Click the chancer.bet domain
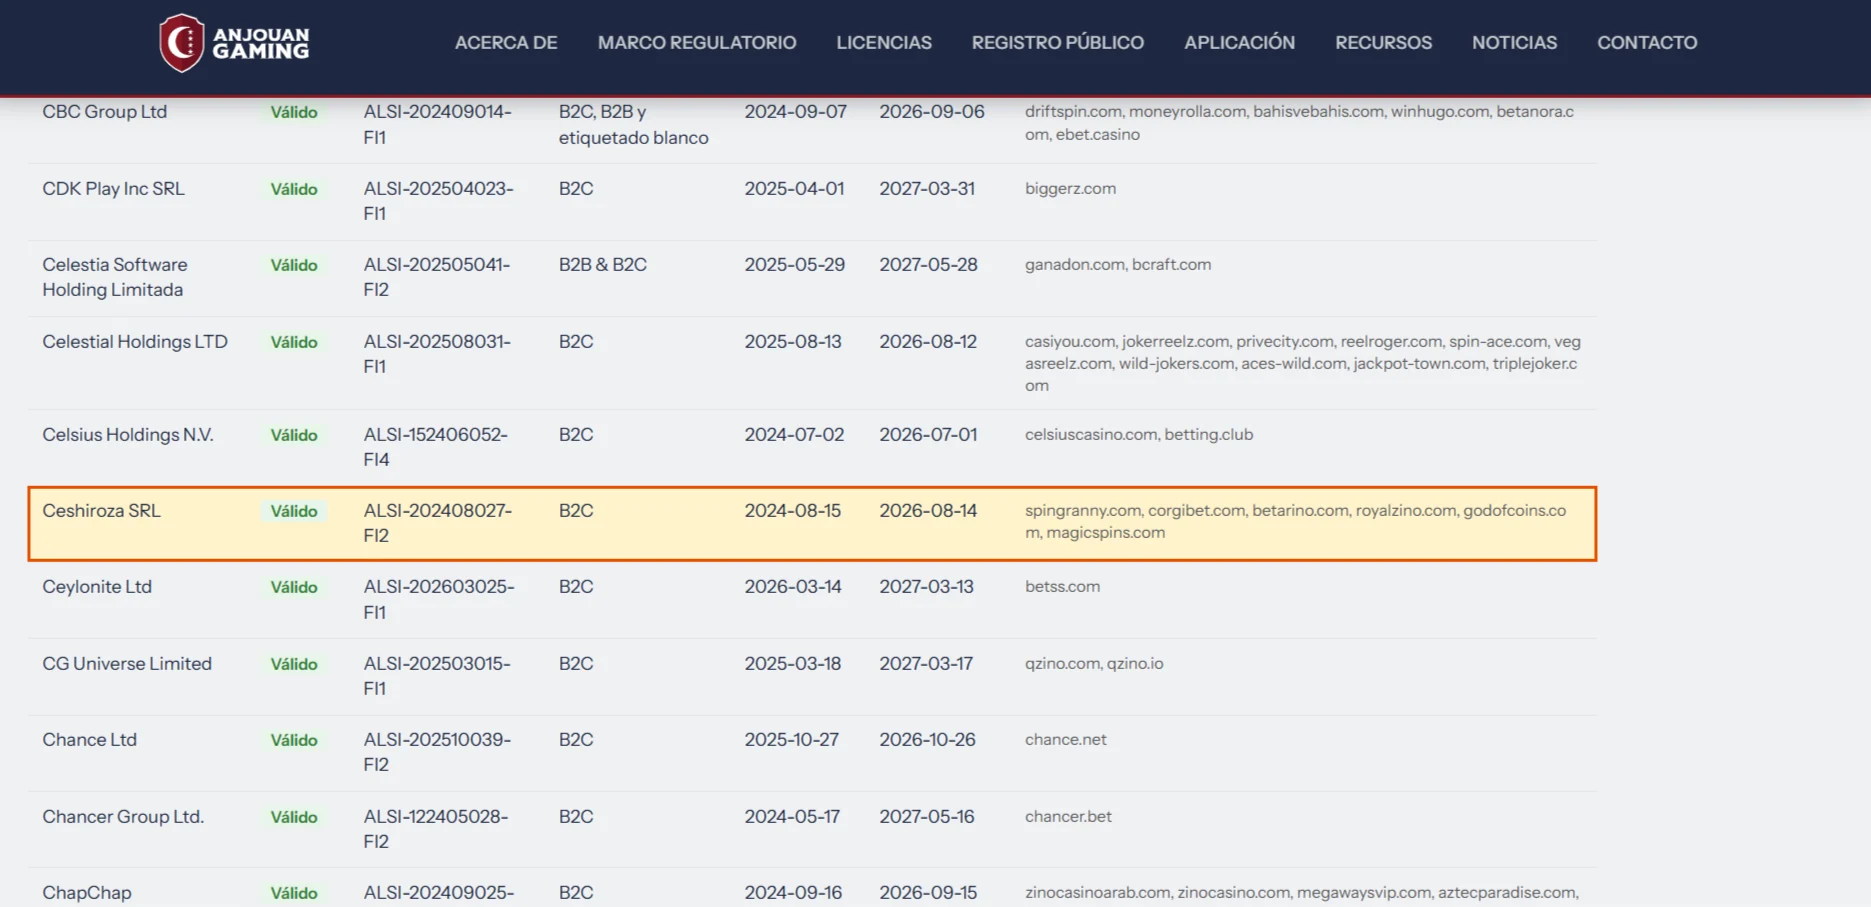The image size is (1871, 907). point(1069,817)
